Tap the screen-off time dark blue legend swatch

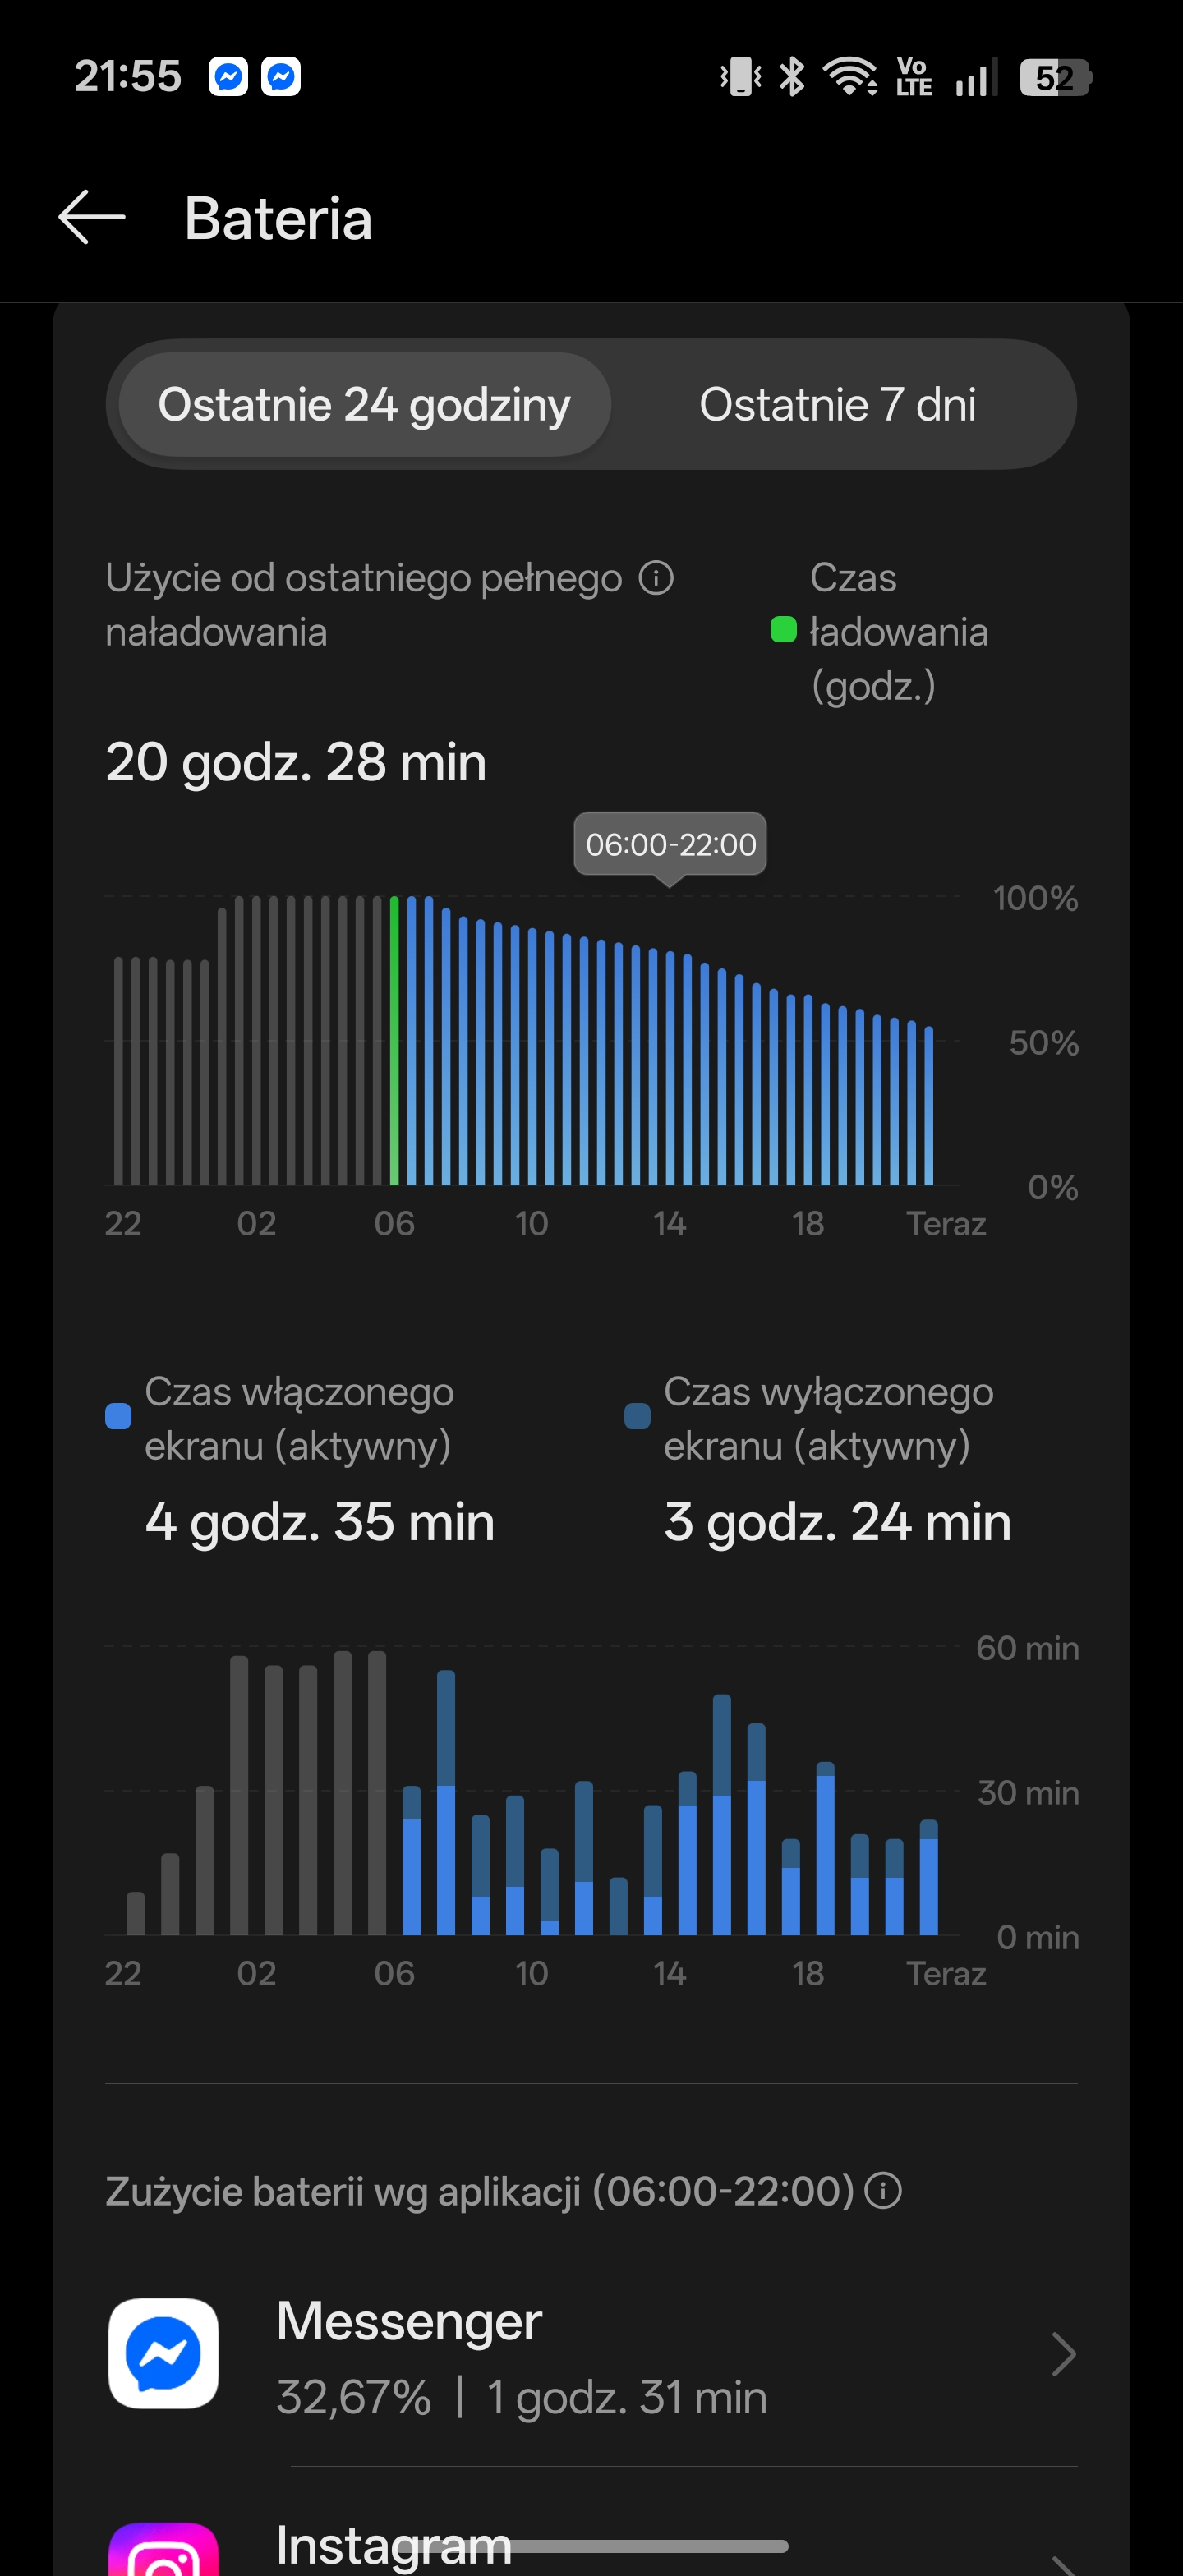tap(637, 1416)
